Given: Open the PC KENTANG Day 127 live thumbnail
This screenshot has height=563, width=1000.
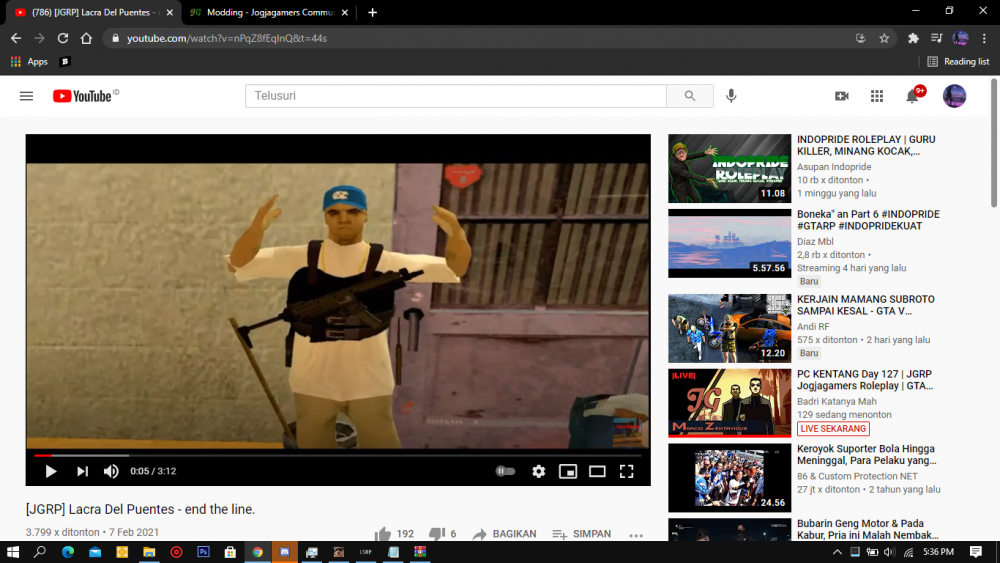Looking at the screenshot, I should click(x=730, y=403).
